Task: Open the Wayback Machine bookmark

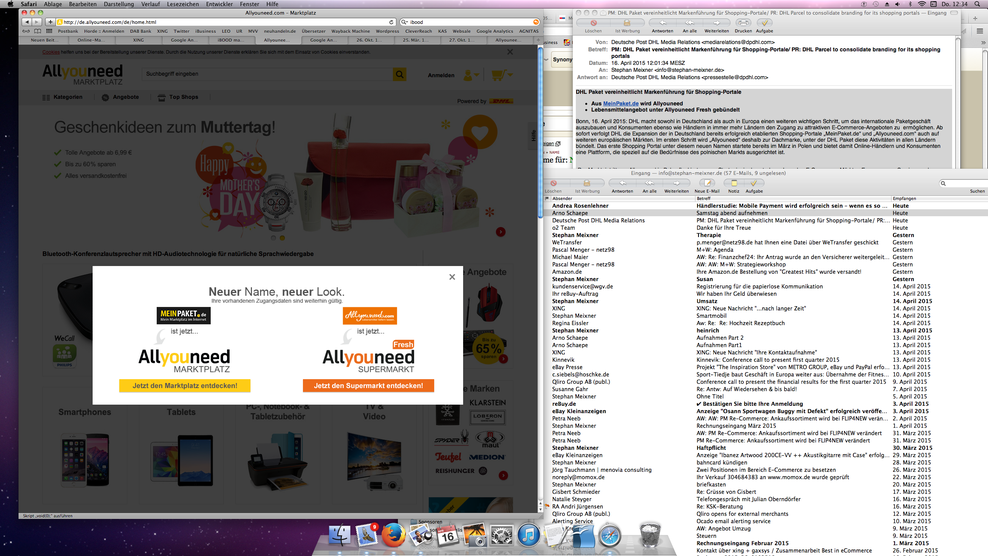Action: 350,31
